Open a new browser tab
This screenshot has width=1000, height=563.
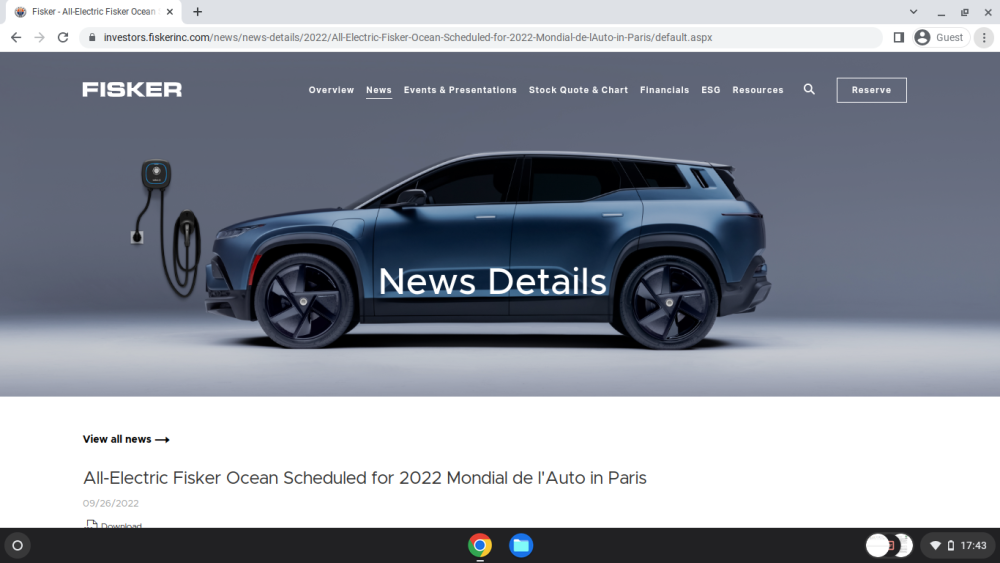point(198,11)
